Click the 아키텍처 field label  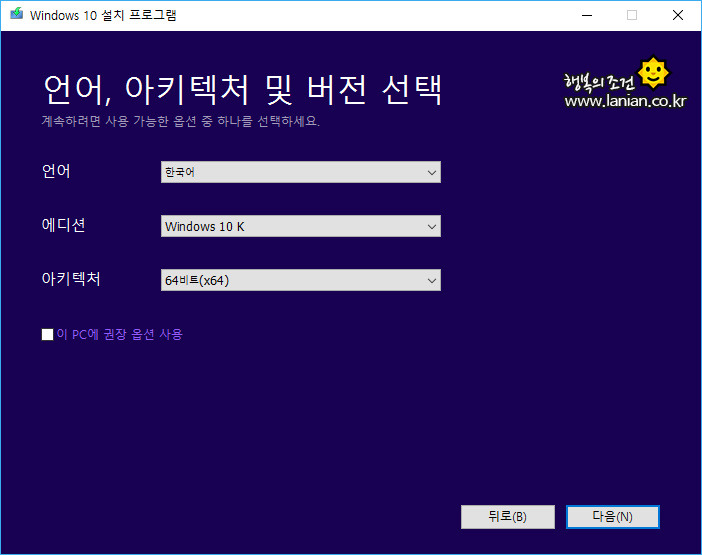click(x=71, y=278)
